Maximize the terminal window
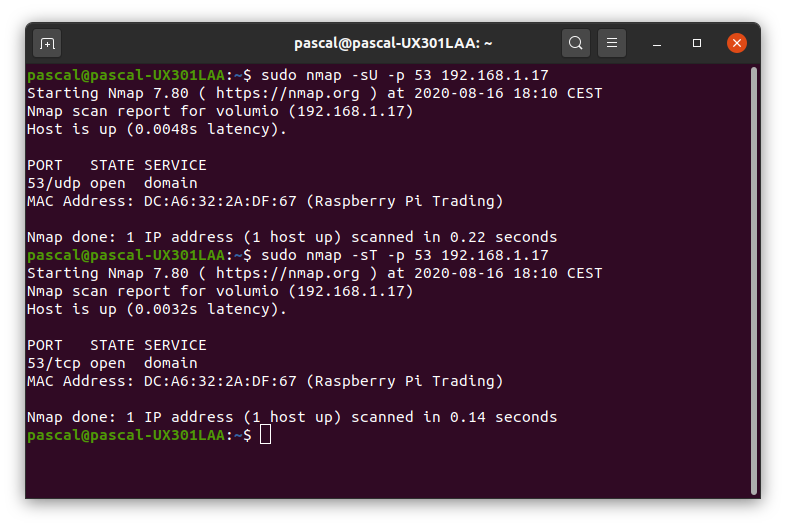This screenshot has height=527, width=786. pos(697,44)
